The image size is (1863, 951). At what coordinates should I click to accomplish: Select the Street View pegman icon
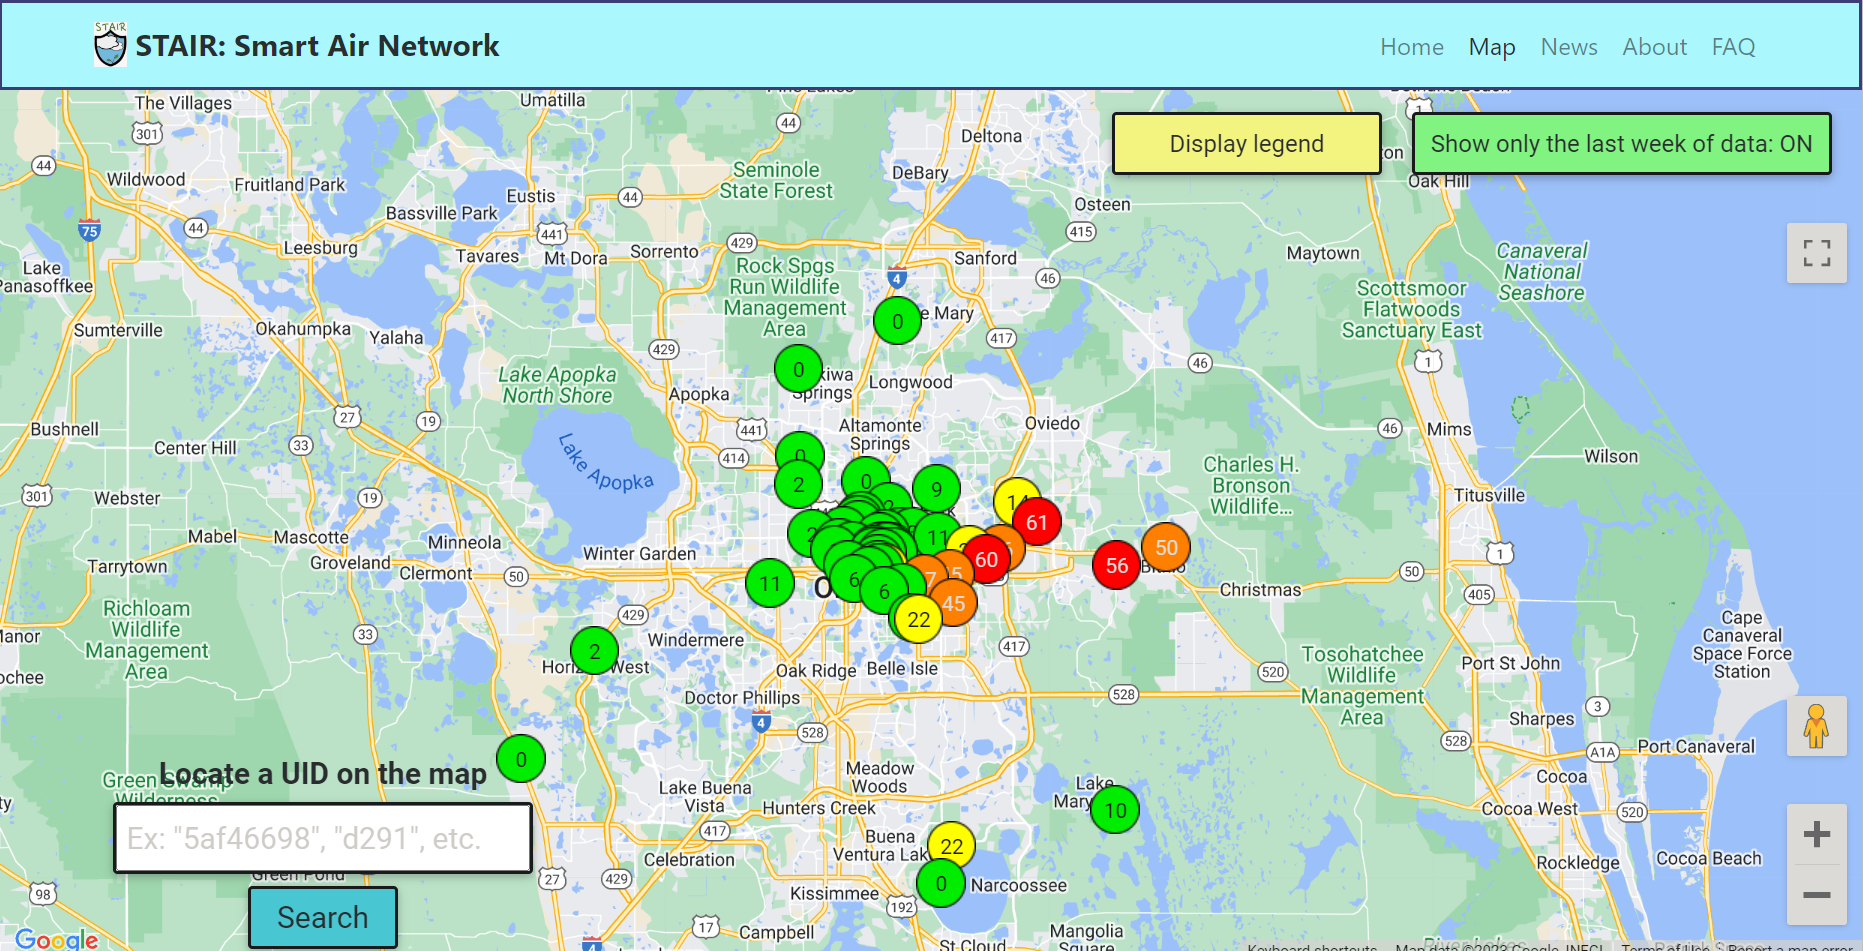[x=1816, y=726]
